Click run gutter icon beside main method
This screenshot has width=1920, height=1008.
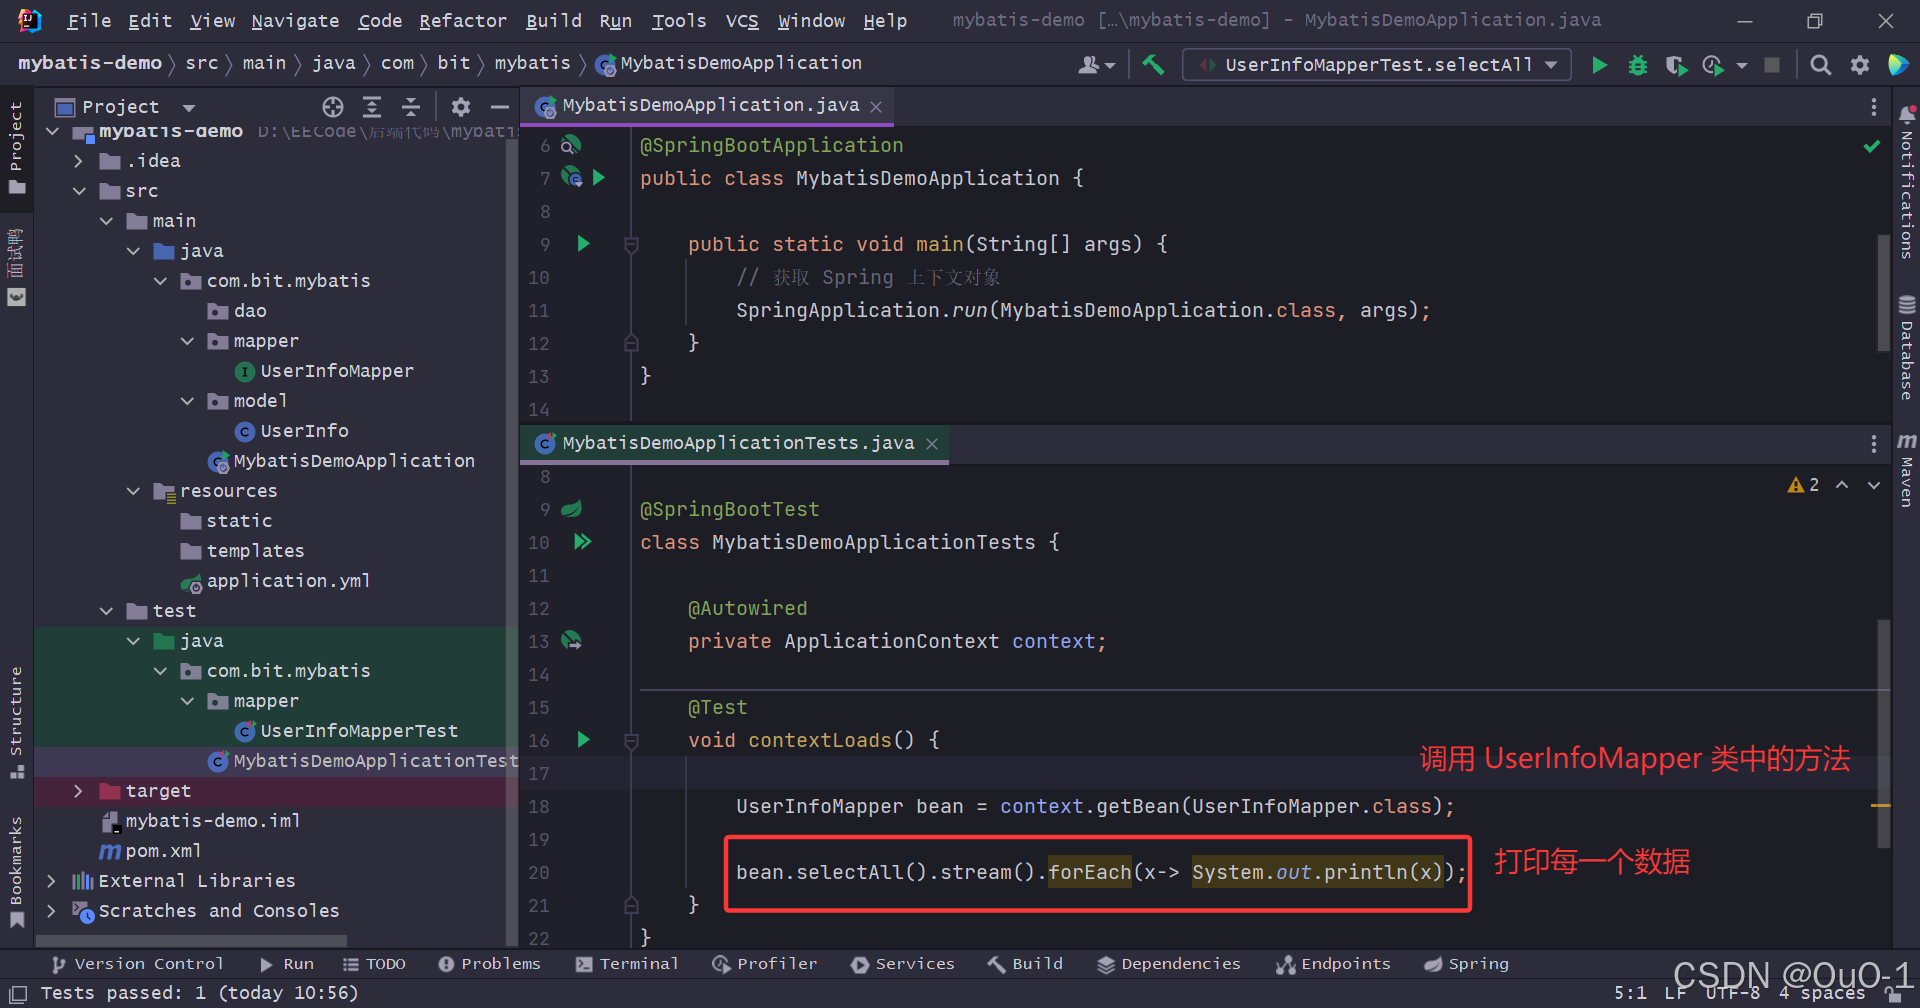tap(584, 243)
